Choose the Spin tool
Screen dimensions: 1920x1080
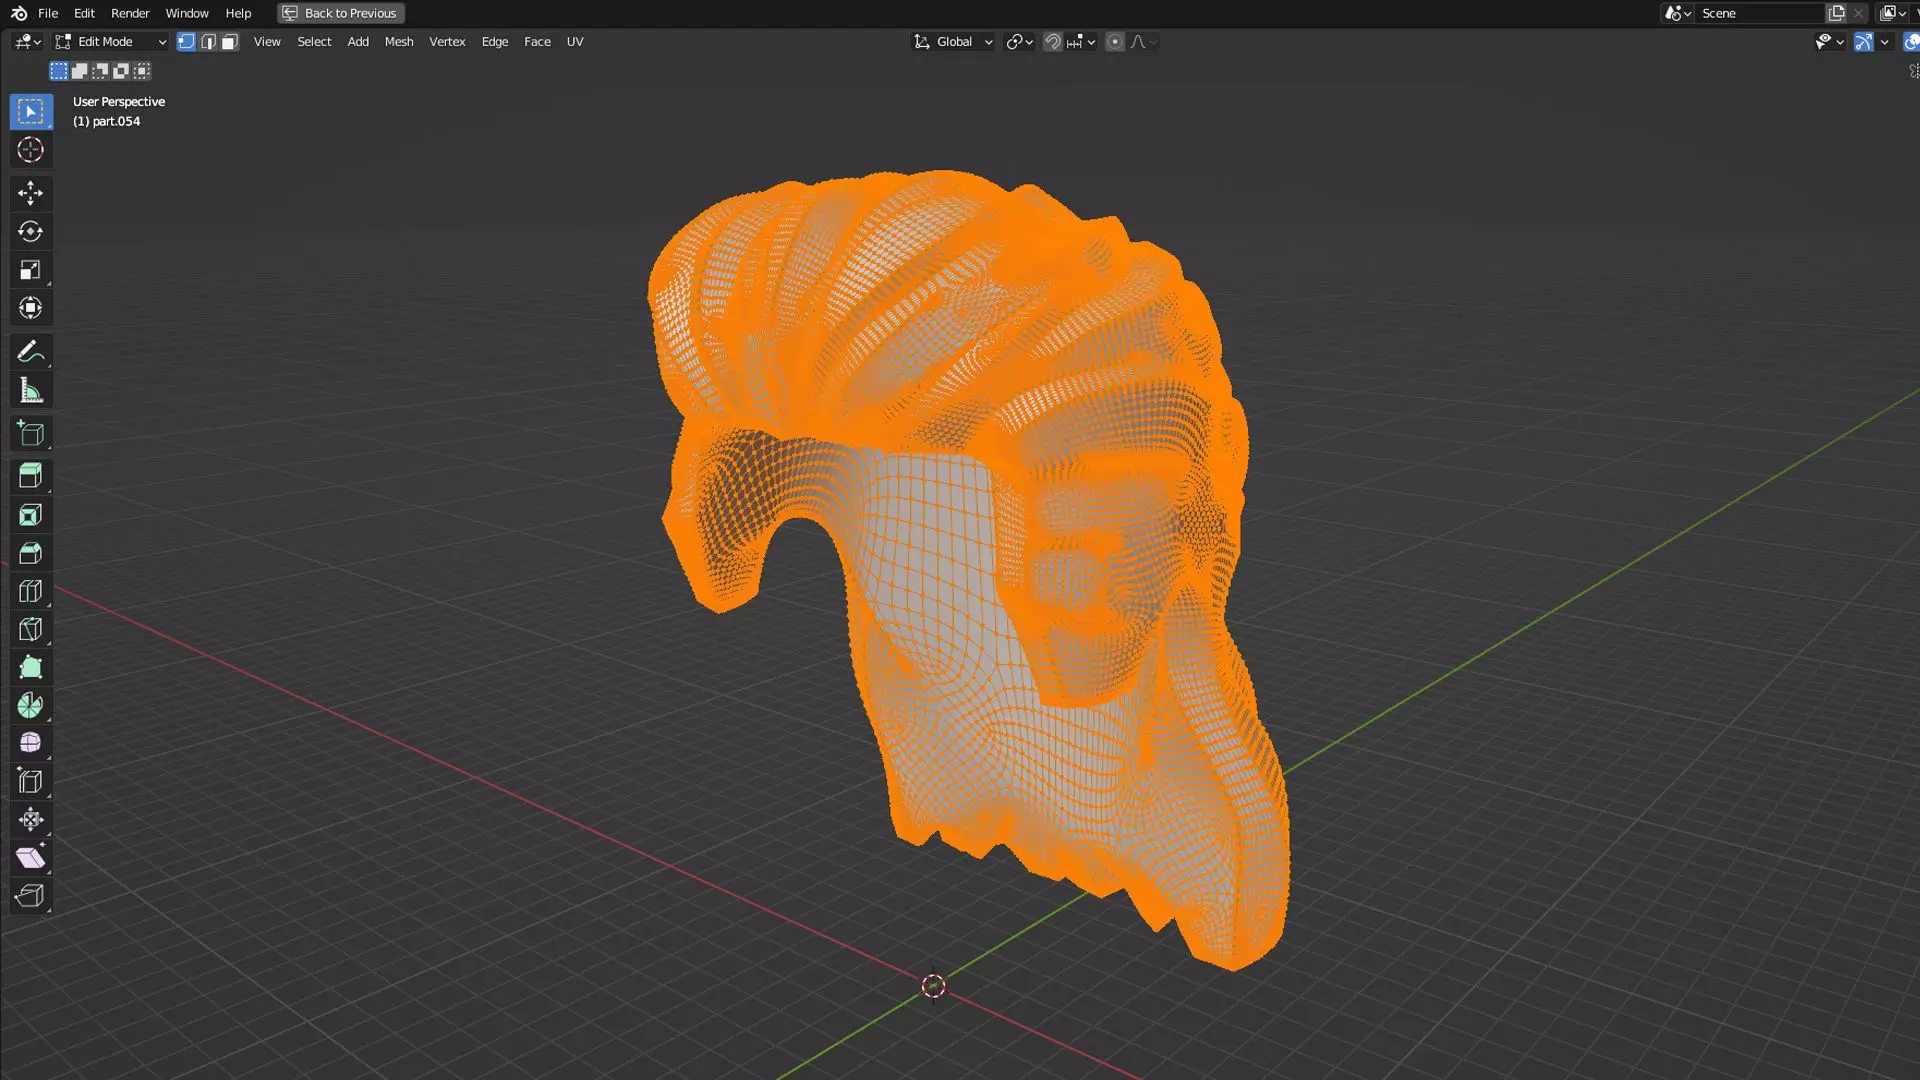[31, 705]
